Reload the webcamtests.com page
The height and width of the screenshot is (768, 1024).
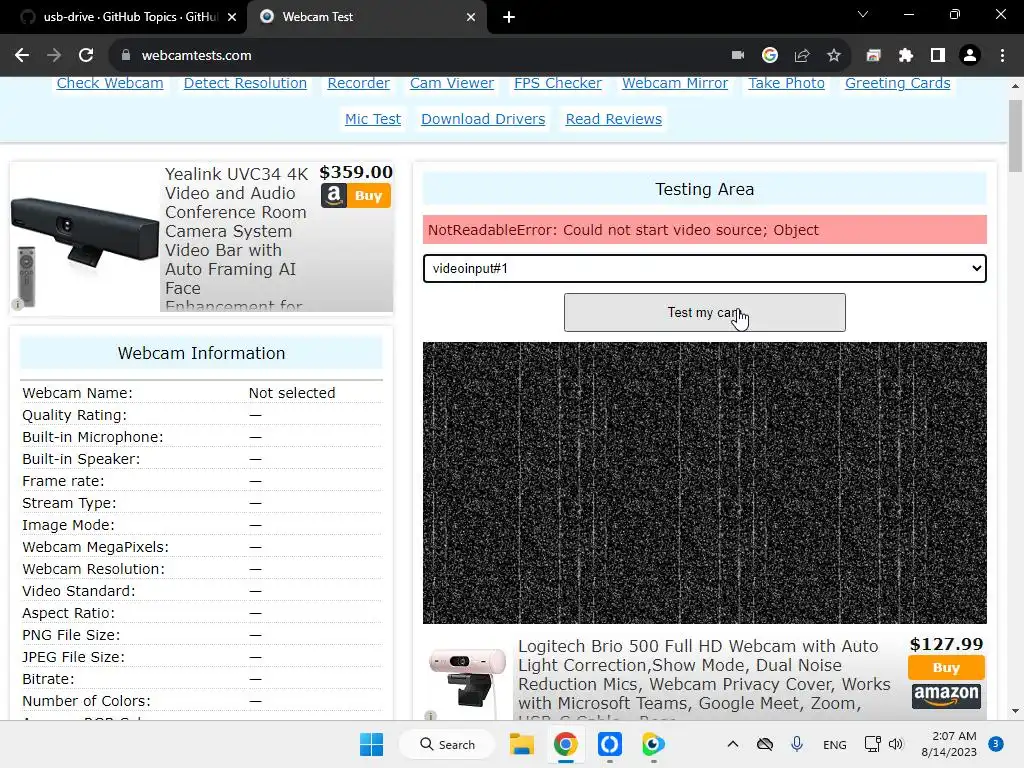point(86,56)
